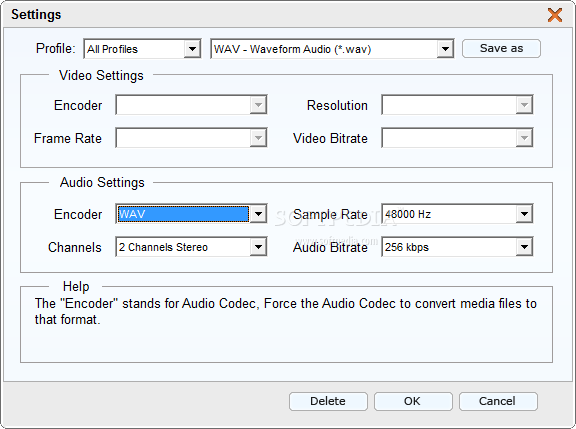Select the highlighted WAV encoder field
The width and height of the screenshot is (576, 429).
click(x=183, y=214)
